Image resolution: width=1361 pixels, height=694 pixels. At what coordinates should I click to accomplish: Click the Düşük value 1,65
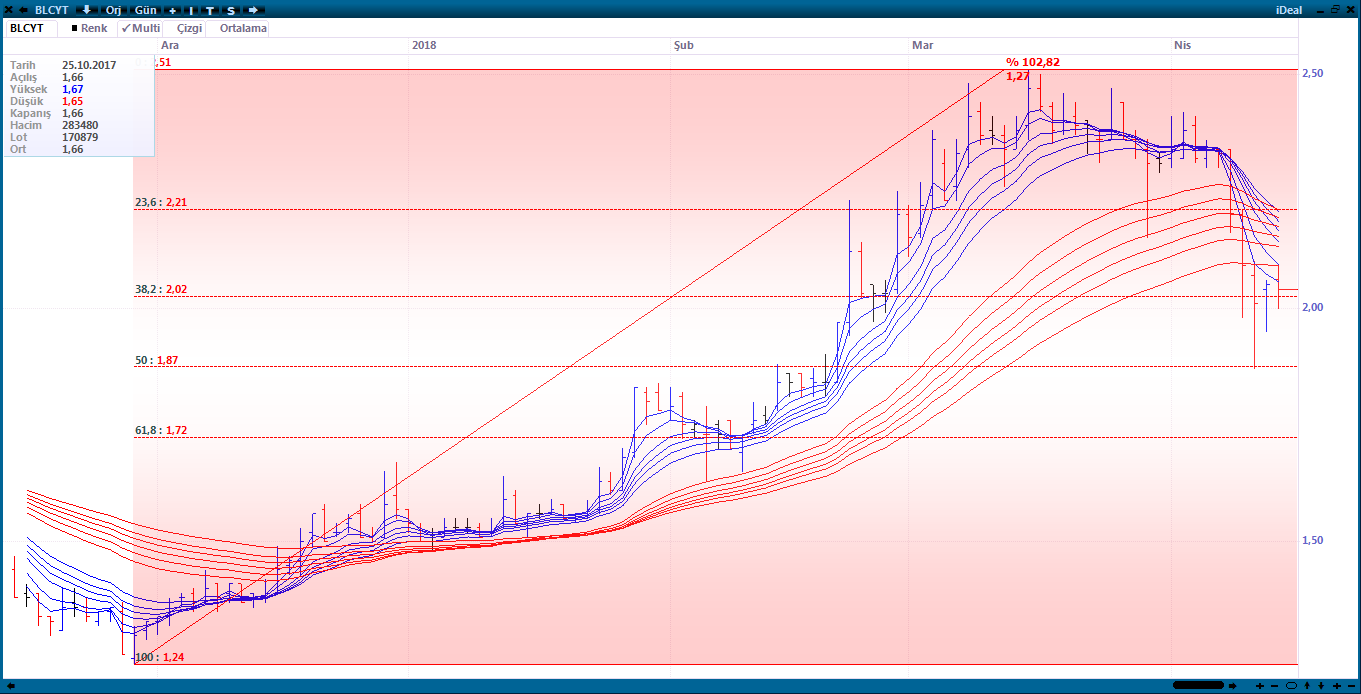(x=72, y=101)
